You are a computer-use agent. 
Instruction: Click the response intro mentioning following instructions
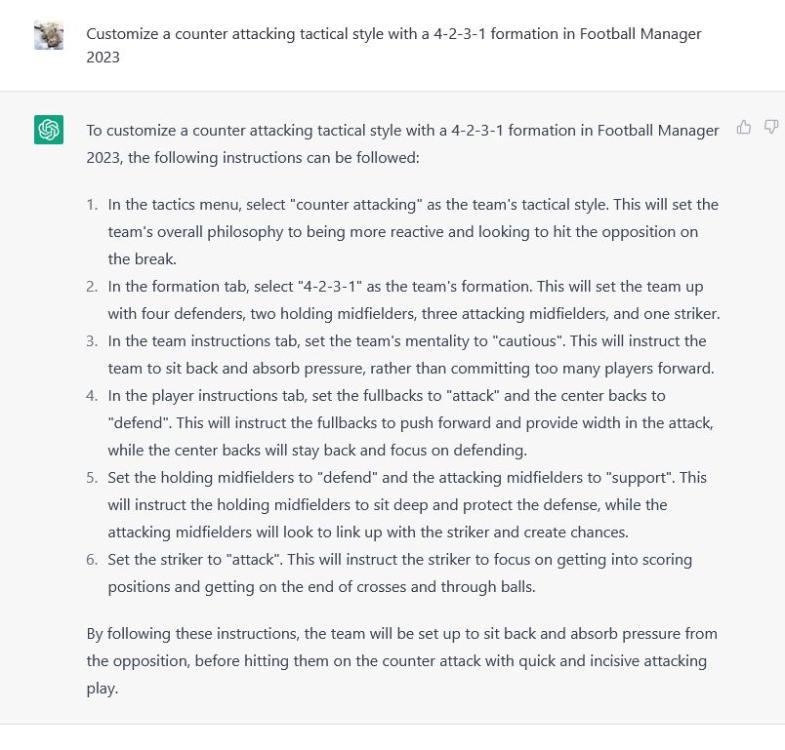(x=403, y=144)
